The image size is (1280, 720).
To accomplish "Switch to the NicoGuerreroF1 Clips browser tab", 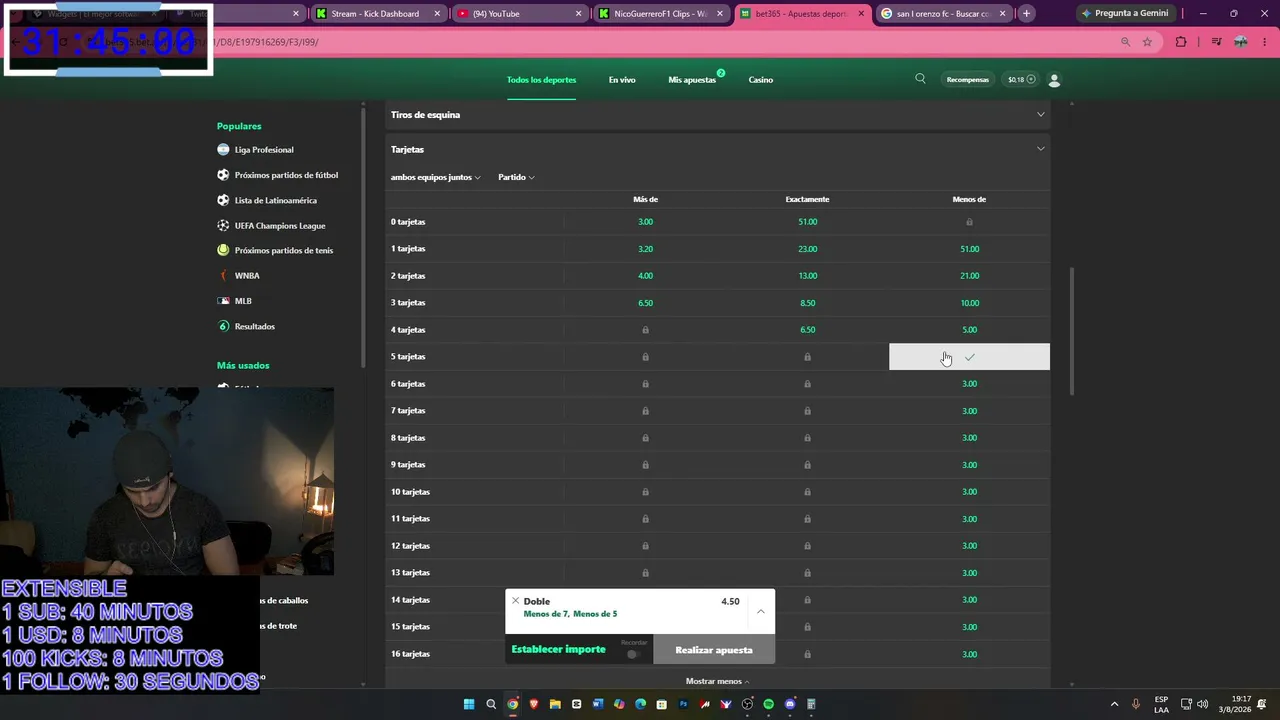I will pos(661,14).
